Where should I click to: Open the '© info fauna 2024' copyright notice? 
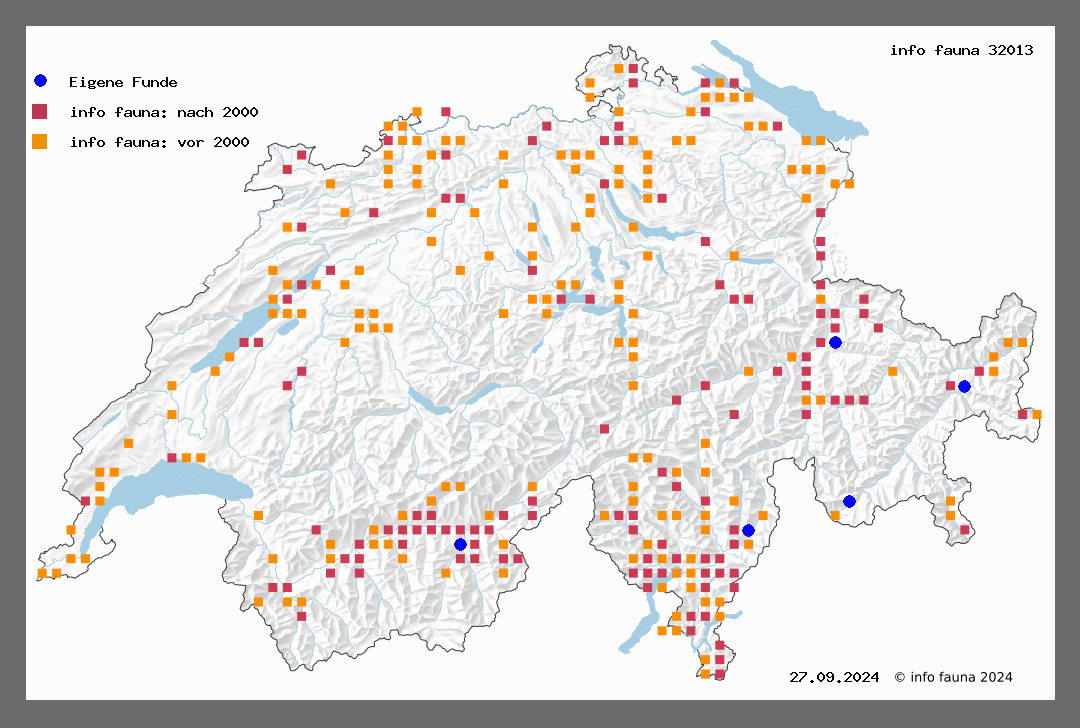tap(953, 677)
